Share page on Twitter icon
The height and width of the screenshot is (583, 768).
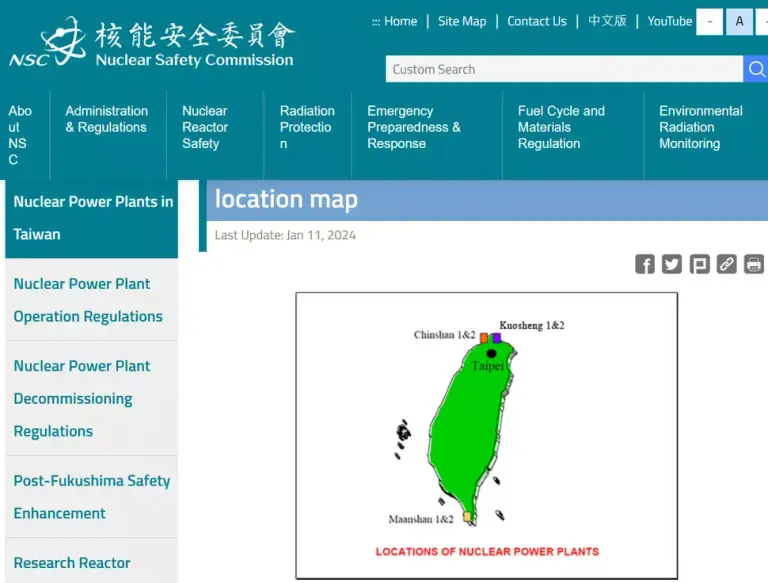click(x=672, y=264)
